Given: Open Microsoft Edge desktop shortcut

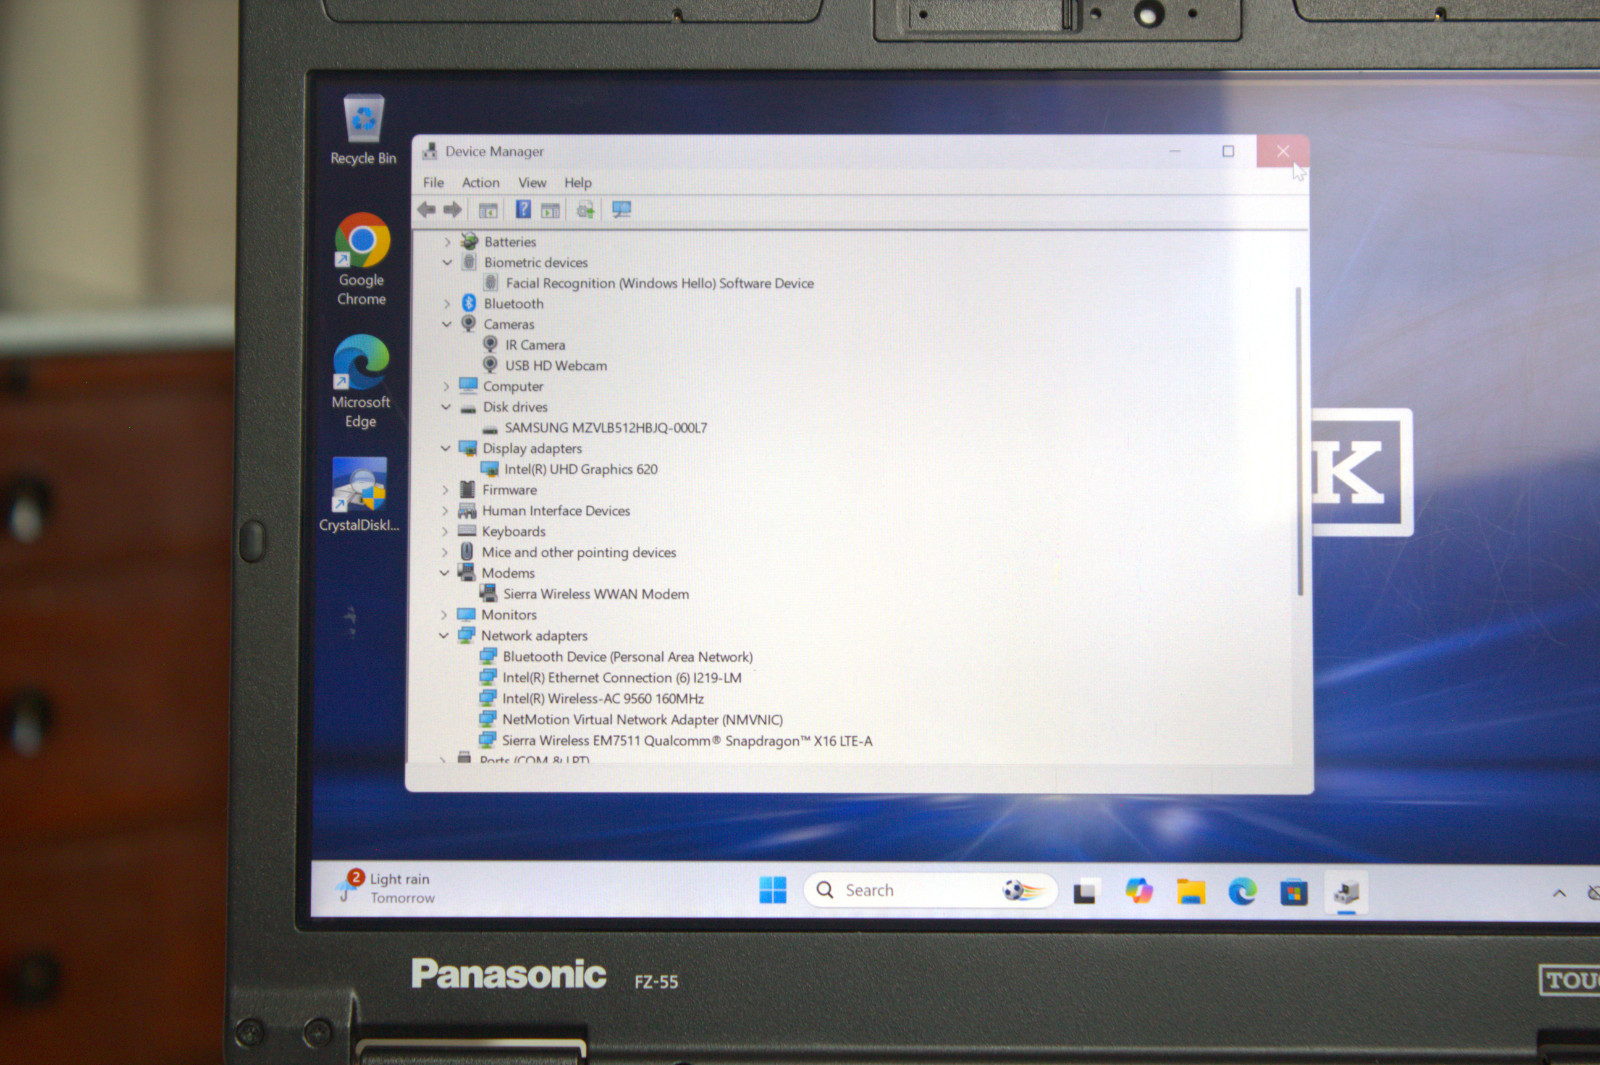Looking at the screenshot, I should click(361, 381).
